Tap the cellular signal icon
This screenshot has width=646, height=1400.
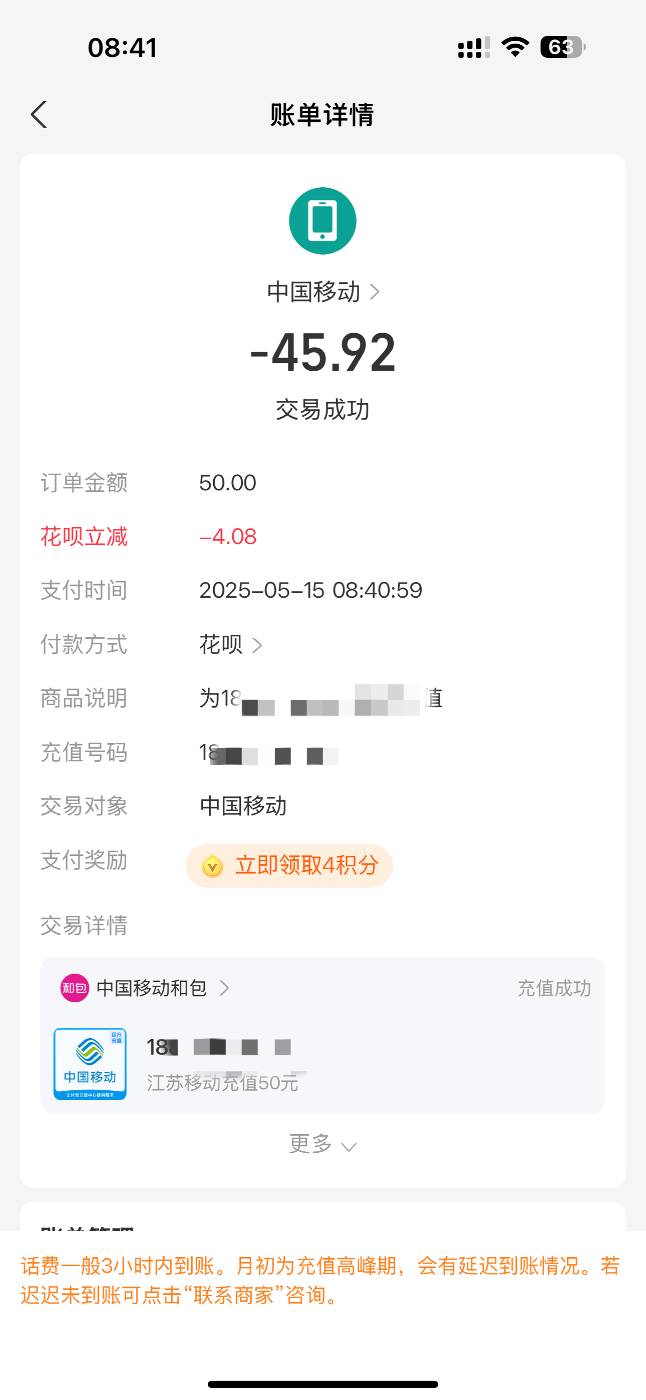click(473, 47)
